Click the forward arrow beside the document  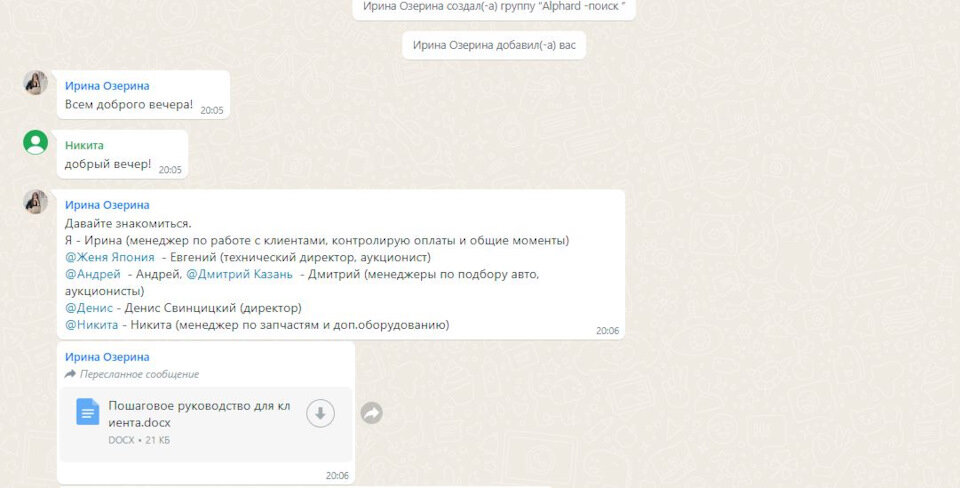pos(372,413)
